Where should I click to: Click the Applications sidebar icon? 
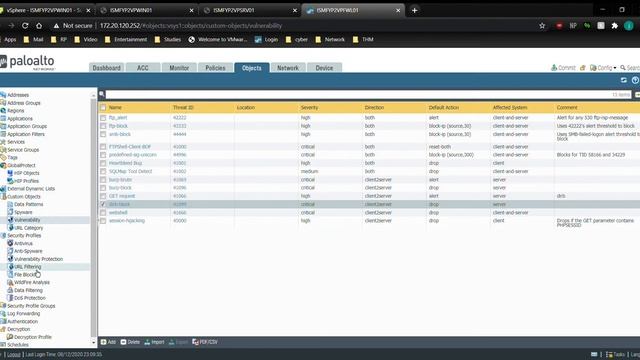pos(3,118)
